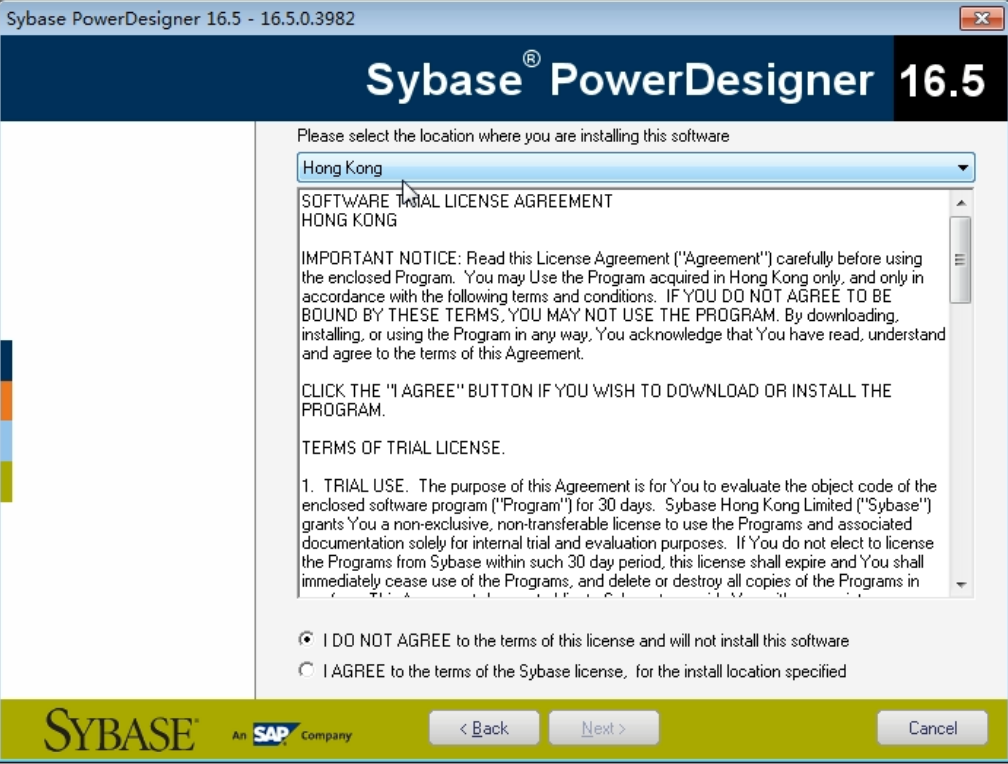Click the CLICK THE "I AGREE" BUTTON paragraph
The image size is (1008, 764).
click(x=597, y=400)
